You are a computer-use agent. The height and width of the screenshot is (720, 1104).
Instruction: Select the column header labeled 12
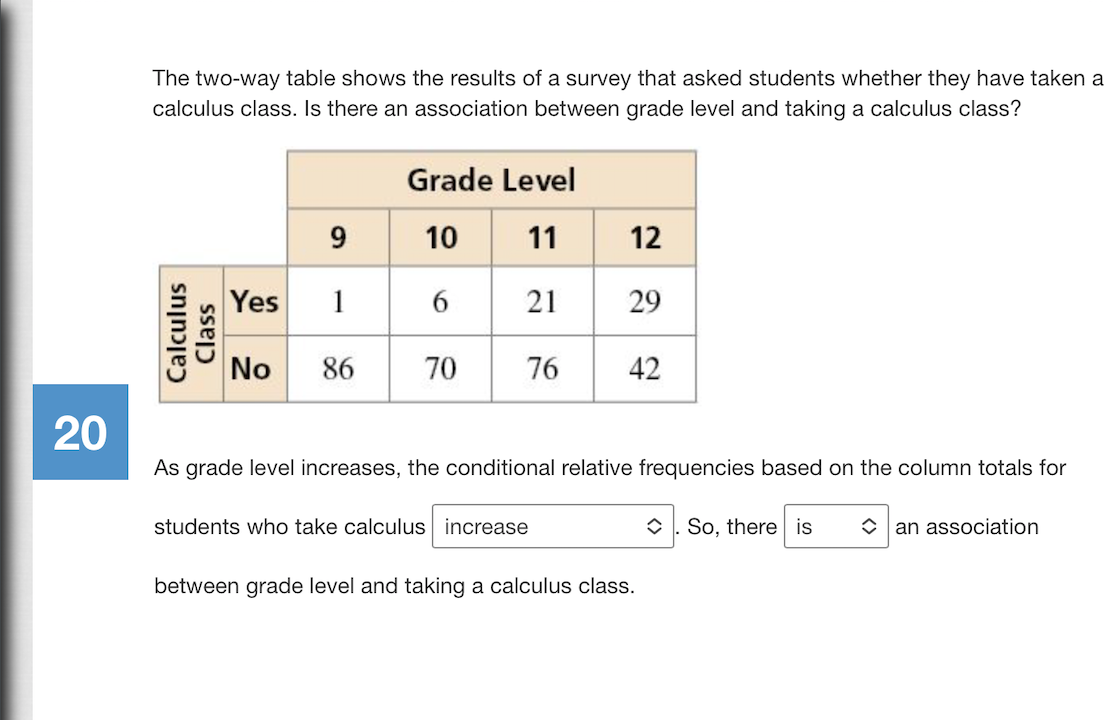644,237
